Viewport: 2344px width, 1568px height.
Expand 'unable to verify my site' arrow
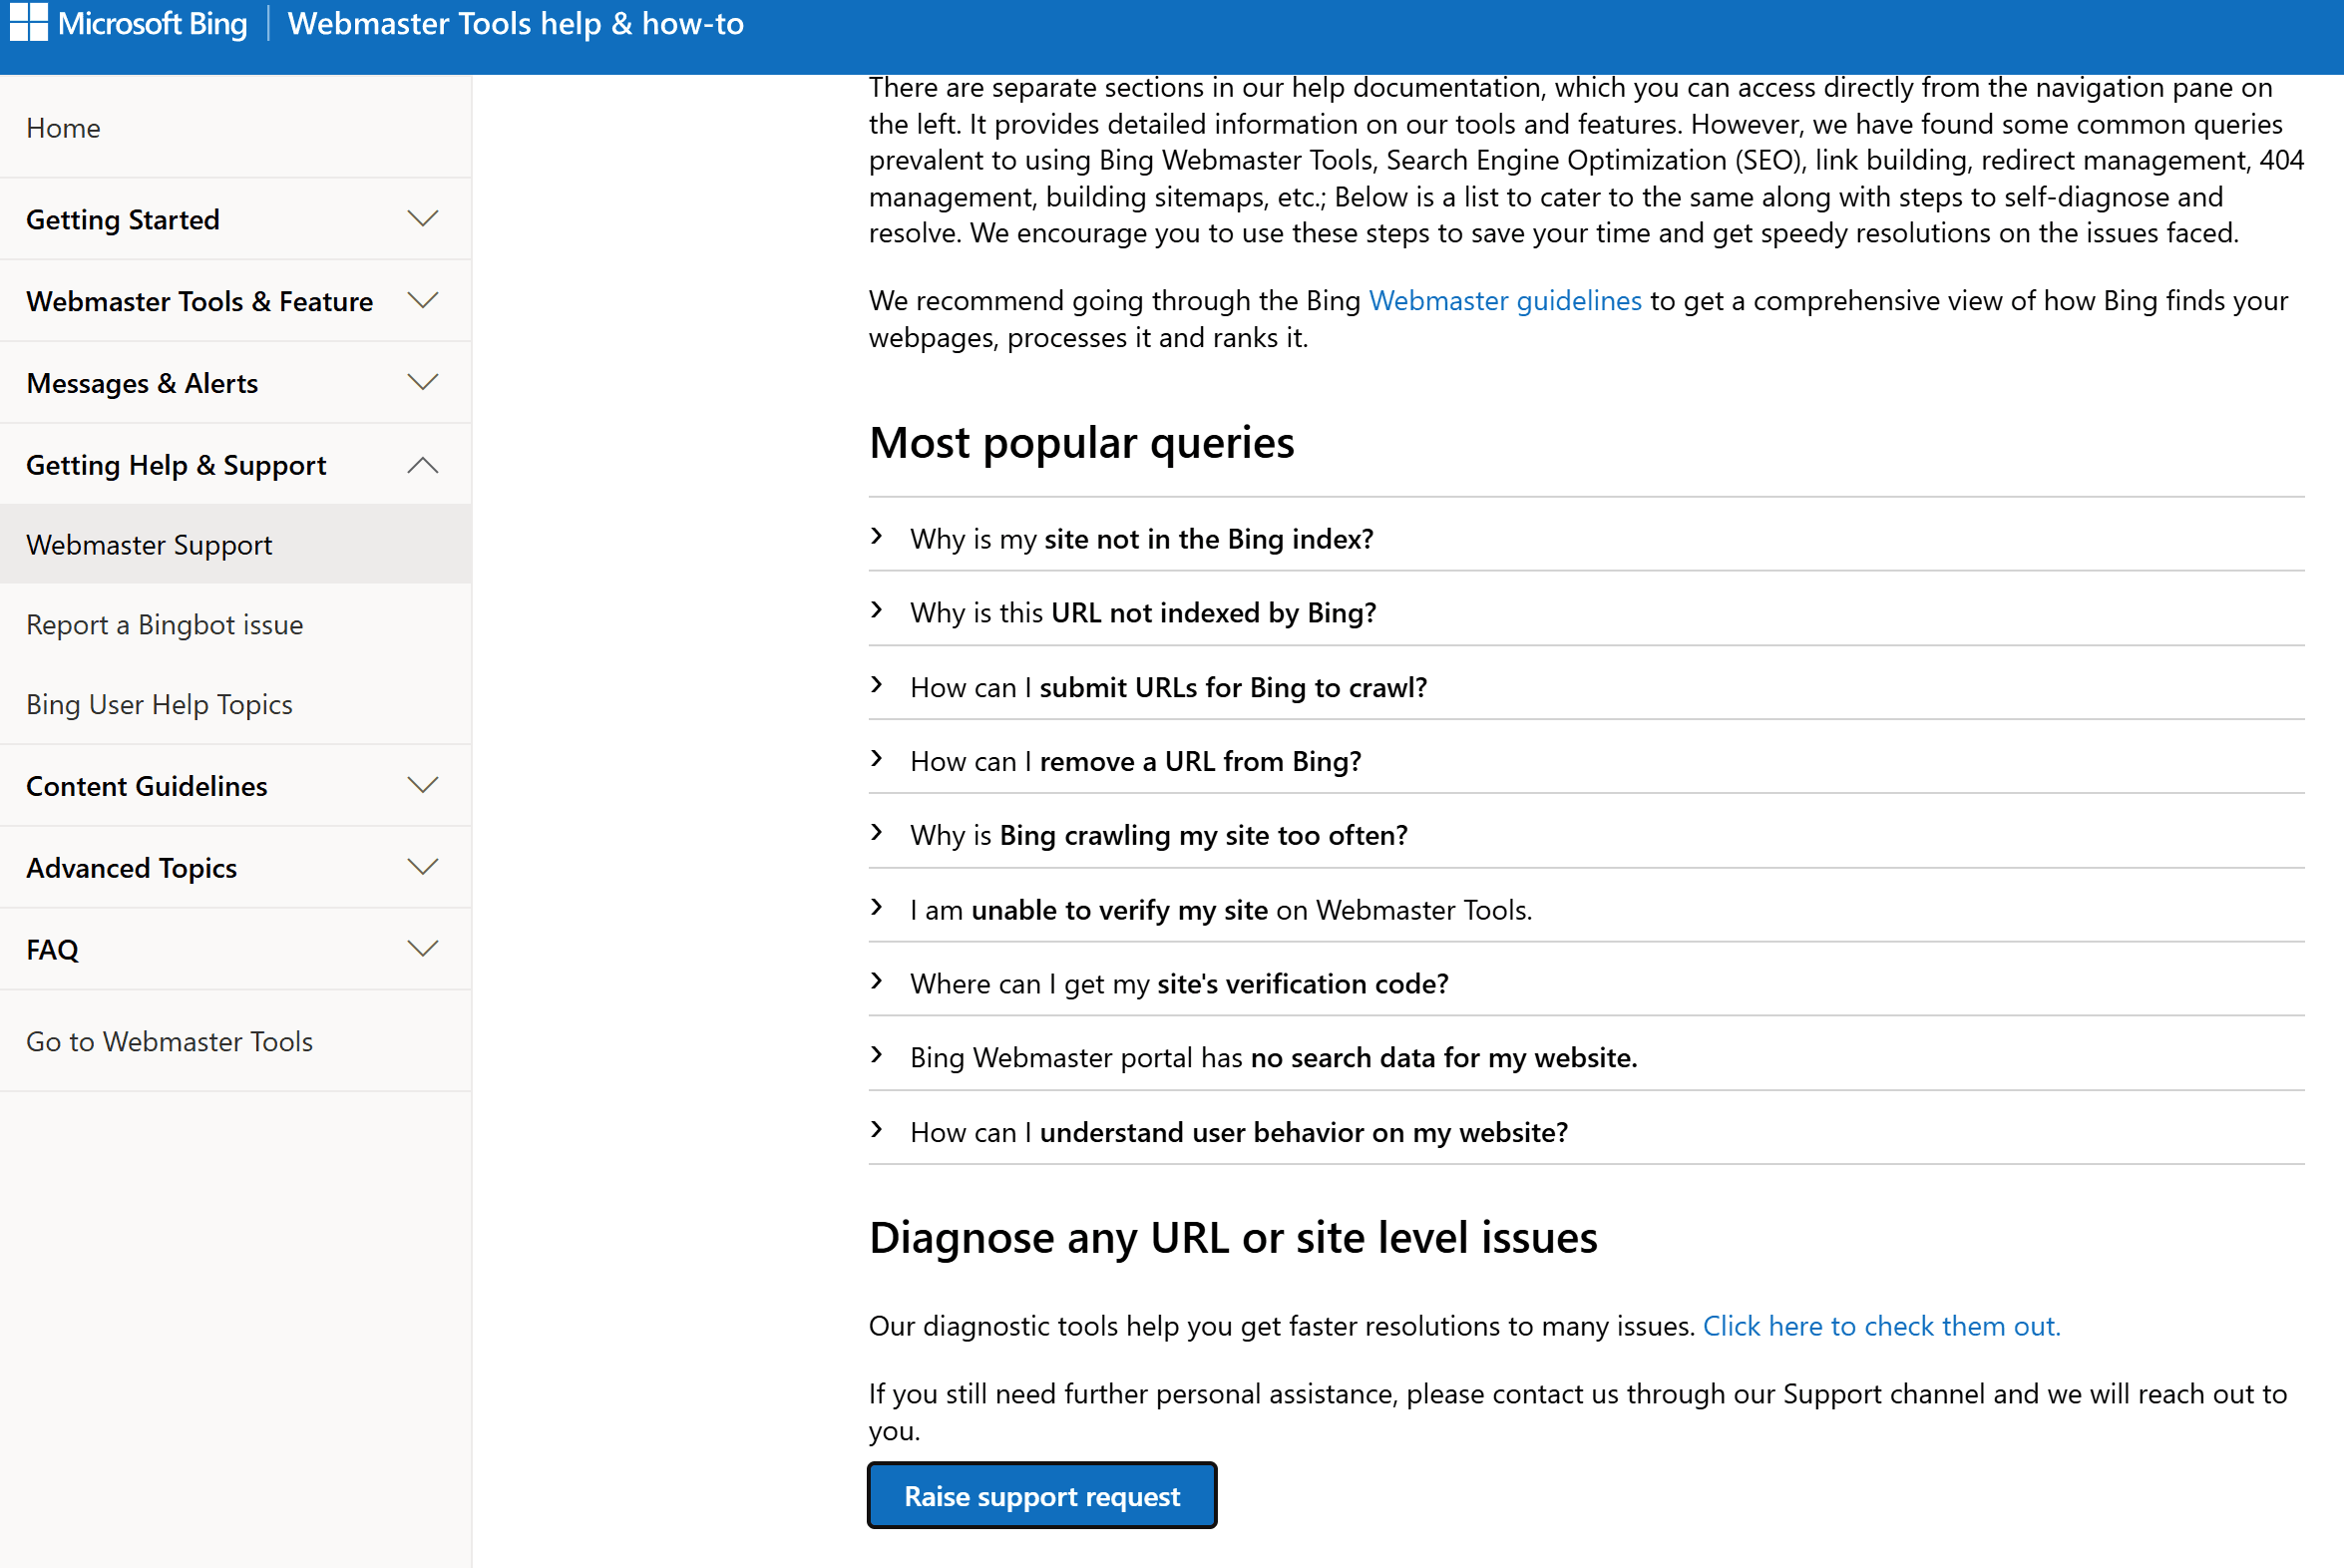pyautogui.click(x=877, y=908)
